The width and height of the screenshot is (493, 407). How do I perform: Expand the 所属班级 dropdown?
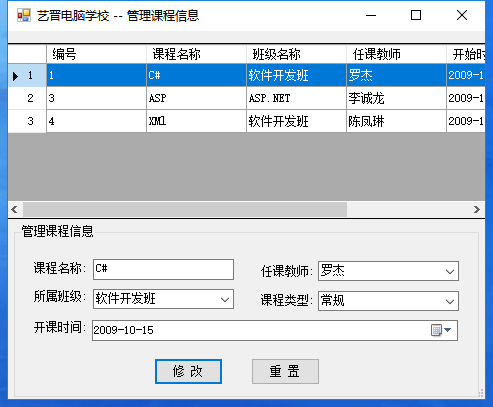(x=225, y=300)
